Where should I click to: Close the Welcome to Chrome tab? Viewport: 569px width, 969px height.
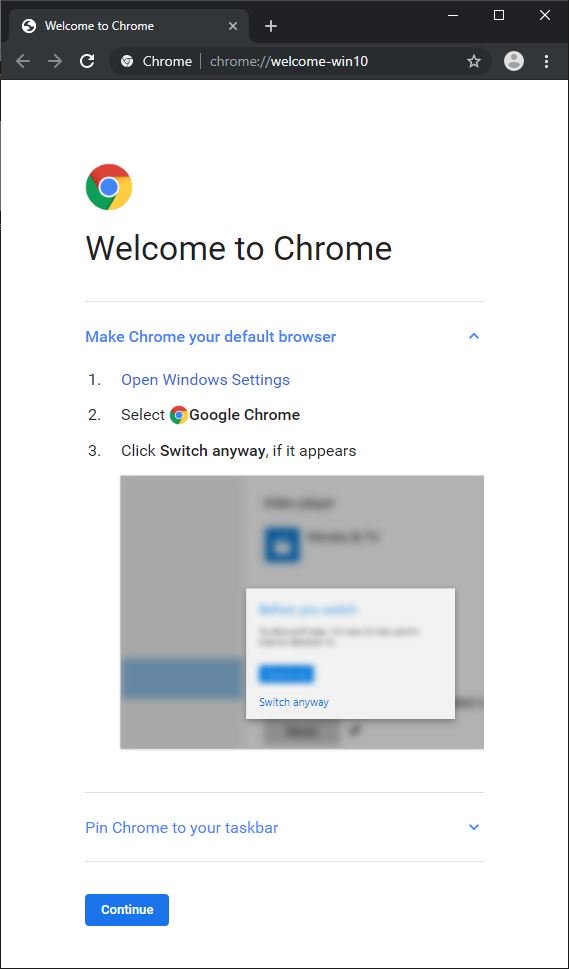pos(233,26)
